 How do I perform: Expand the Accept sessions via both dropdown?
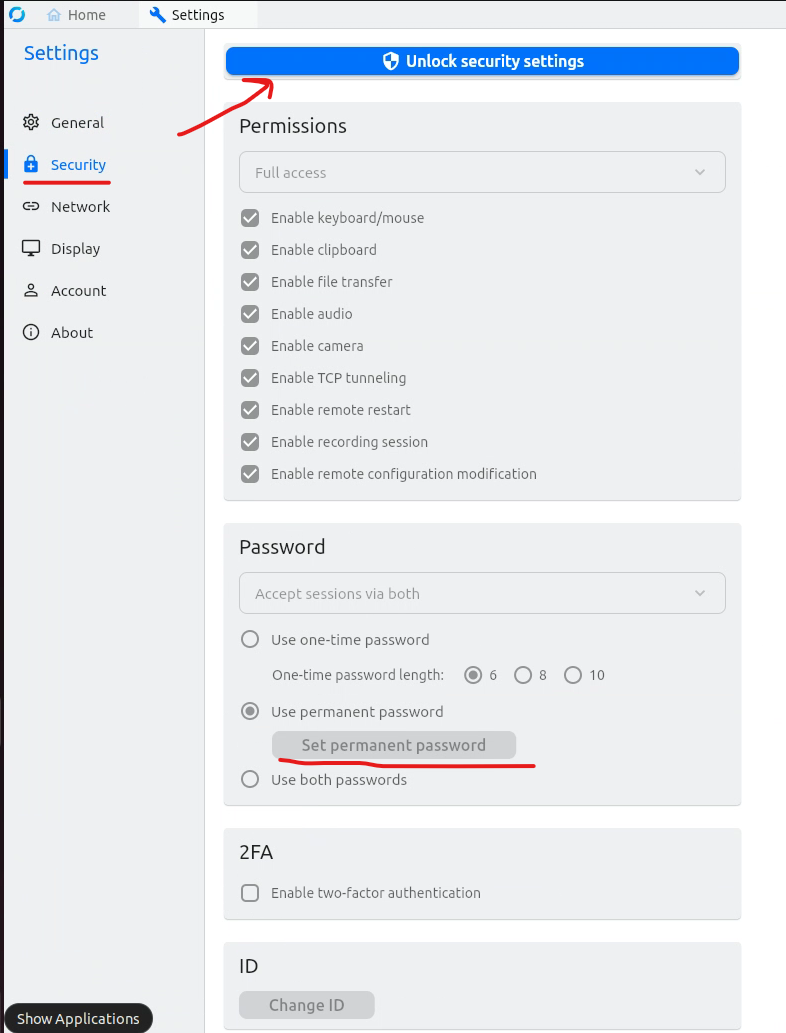click(x=482, y=593)
